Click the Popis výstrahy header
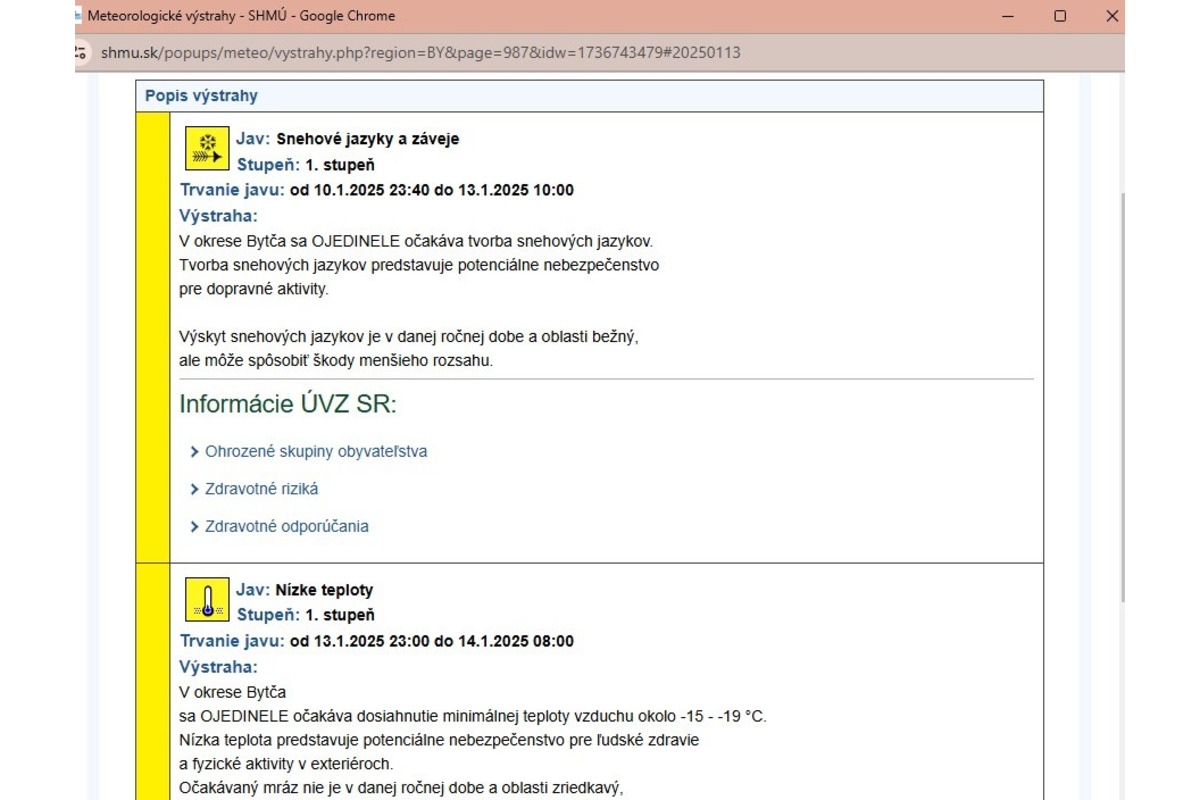Viewport: 1200px width, 800px height. 201,96
